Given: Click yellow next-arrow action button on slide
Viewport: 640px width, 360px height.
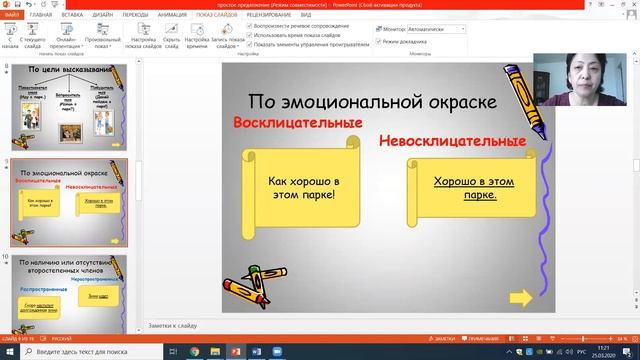Looking at the screenshot, I should tap(521, 298).
